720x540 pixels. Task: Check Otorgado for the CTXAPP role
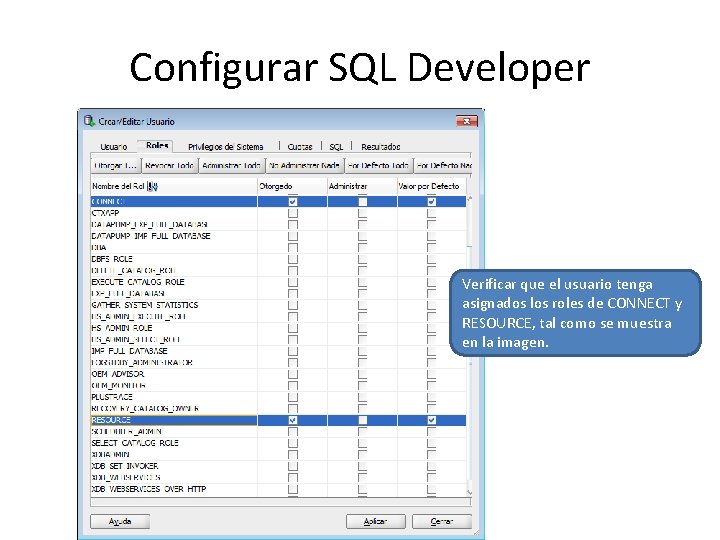tap(292, 213)
